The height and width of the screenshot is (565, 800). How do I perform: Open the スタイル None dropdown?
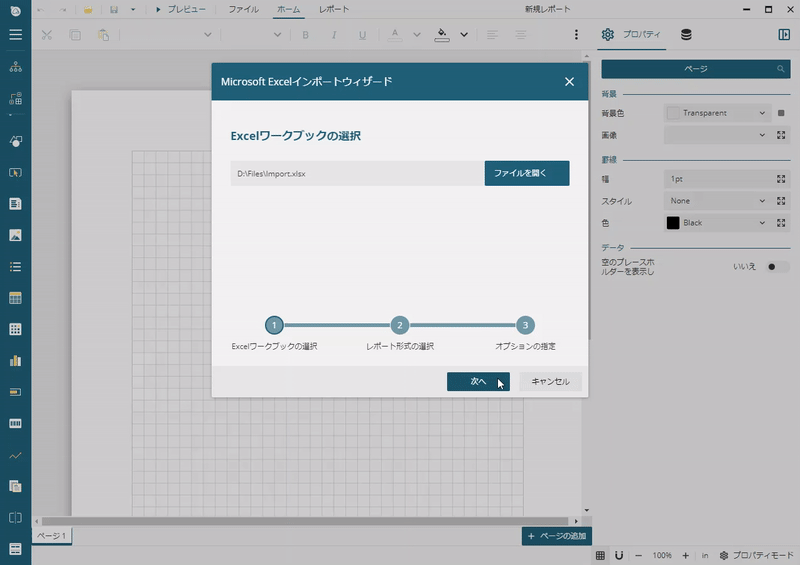(x=717, y=201)
